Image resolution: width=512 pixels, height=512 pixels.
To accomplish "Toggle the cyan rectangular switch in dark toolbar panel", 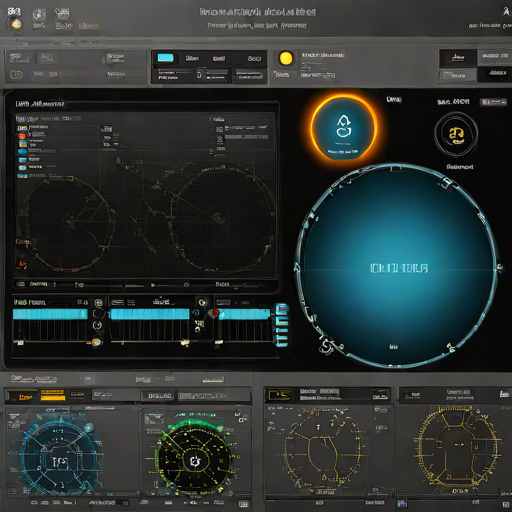I will [x=165, y=58].
